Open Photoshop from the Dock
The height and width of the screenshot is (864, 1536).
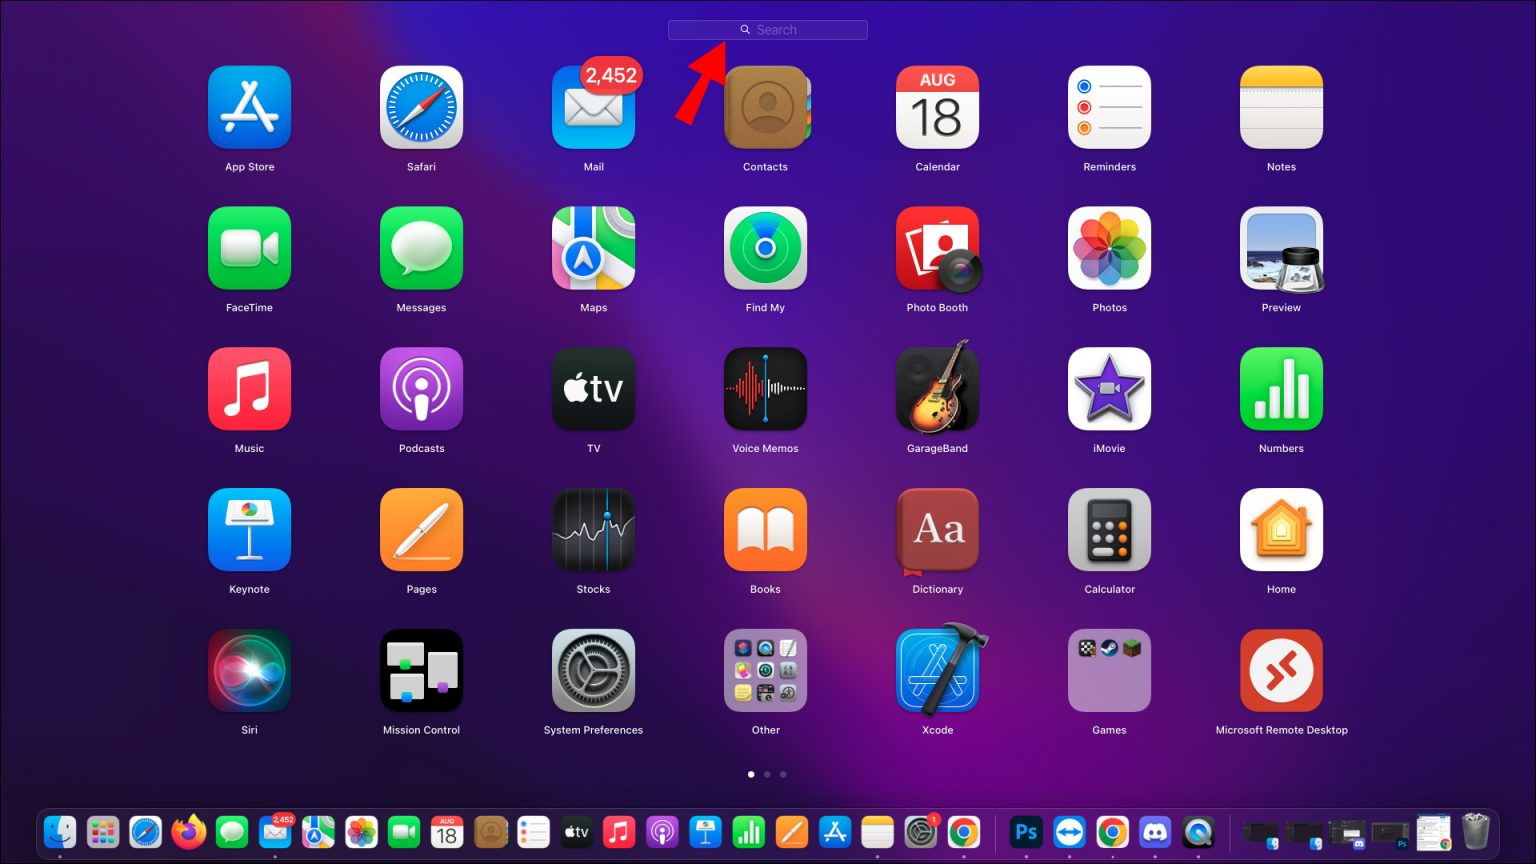[1025, 831]
